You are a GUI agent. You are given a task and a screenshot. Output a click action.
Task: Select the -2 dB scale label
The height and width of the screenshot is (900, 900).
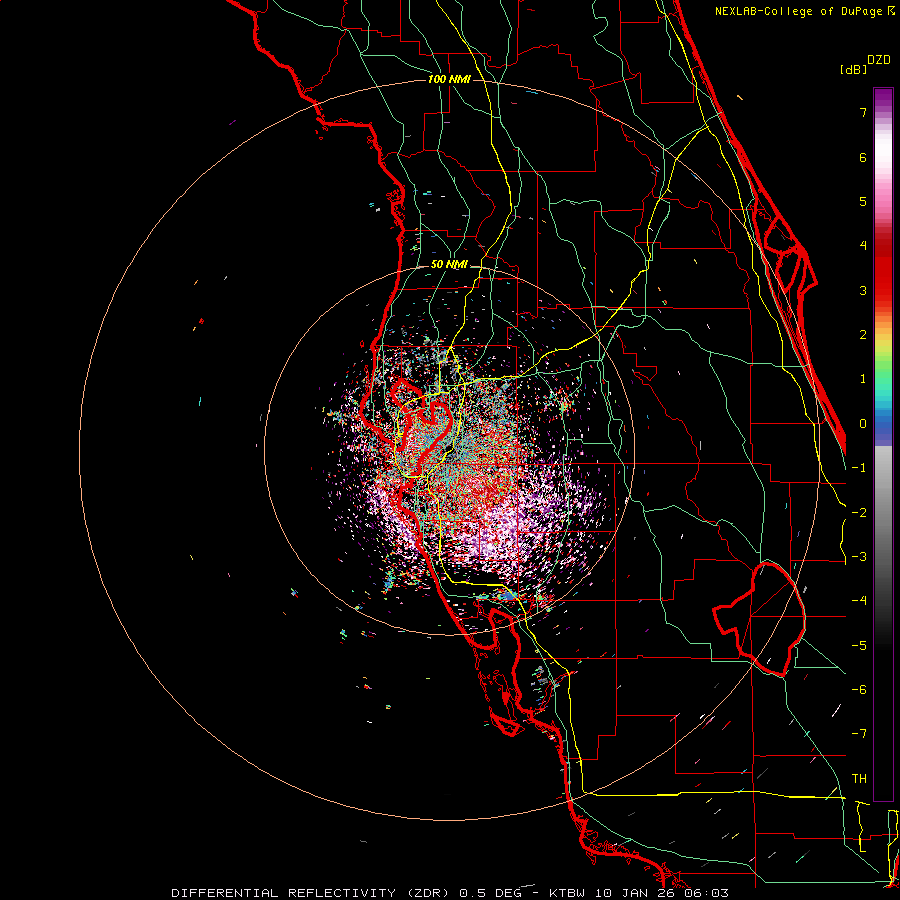859,513
